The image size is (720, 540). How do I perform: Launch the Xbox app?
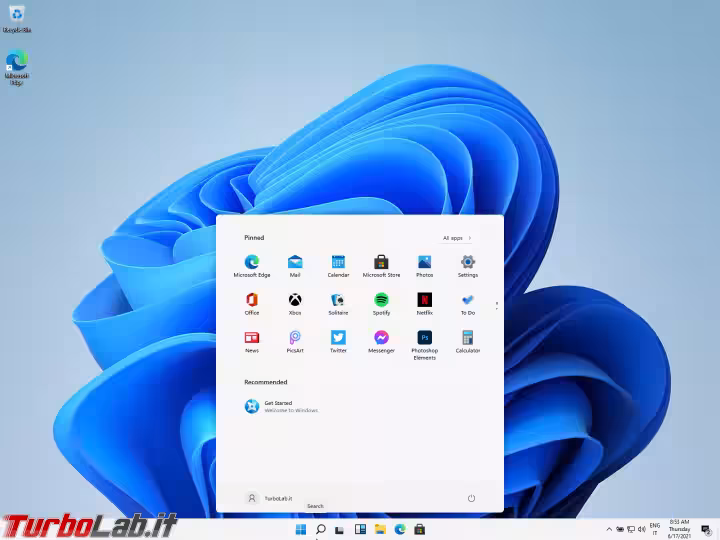(295, 301)
